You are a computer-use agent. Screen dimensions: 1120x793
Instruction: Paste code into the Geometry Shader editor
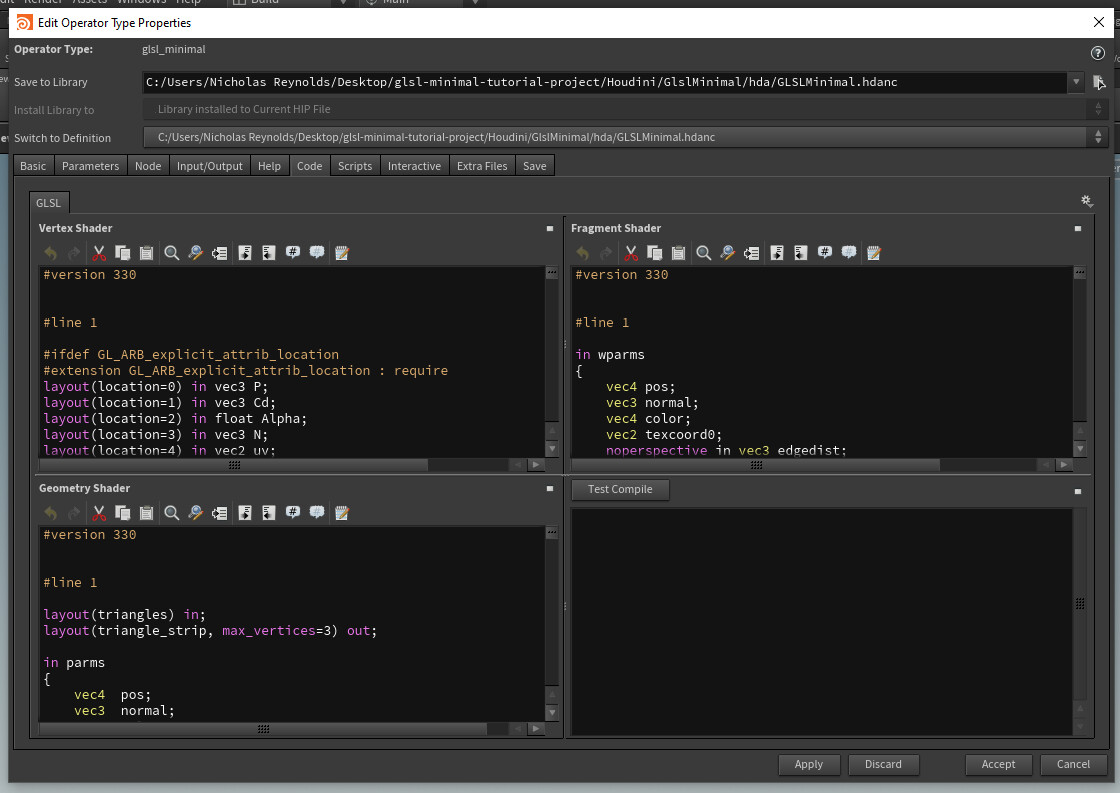coord(146,513)
